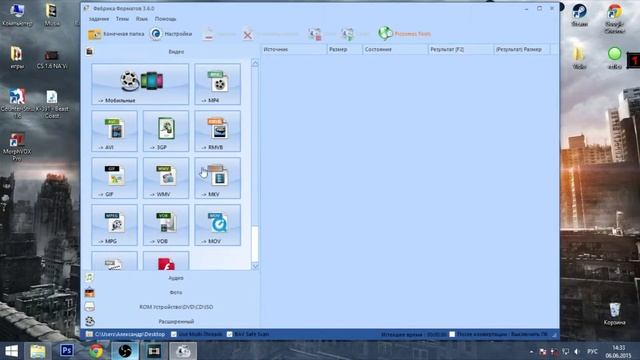Choose the AVI conversion tile
640x360 pixels.
tap(114, 131)
